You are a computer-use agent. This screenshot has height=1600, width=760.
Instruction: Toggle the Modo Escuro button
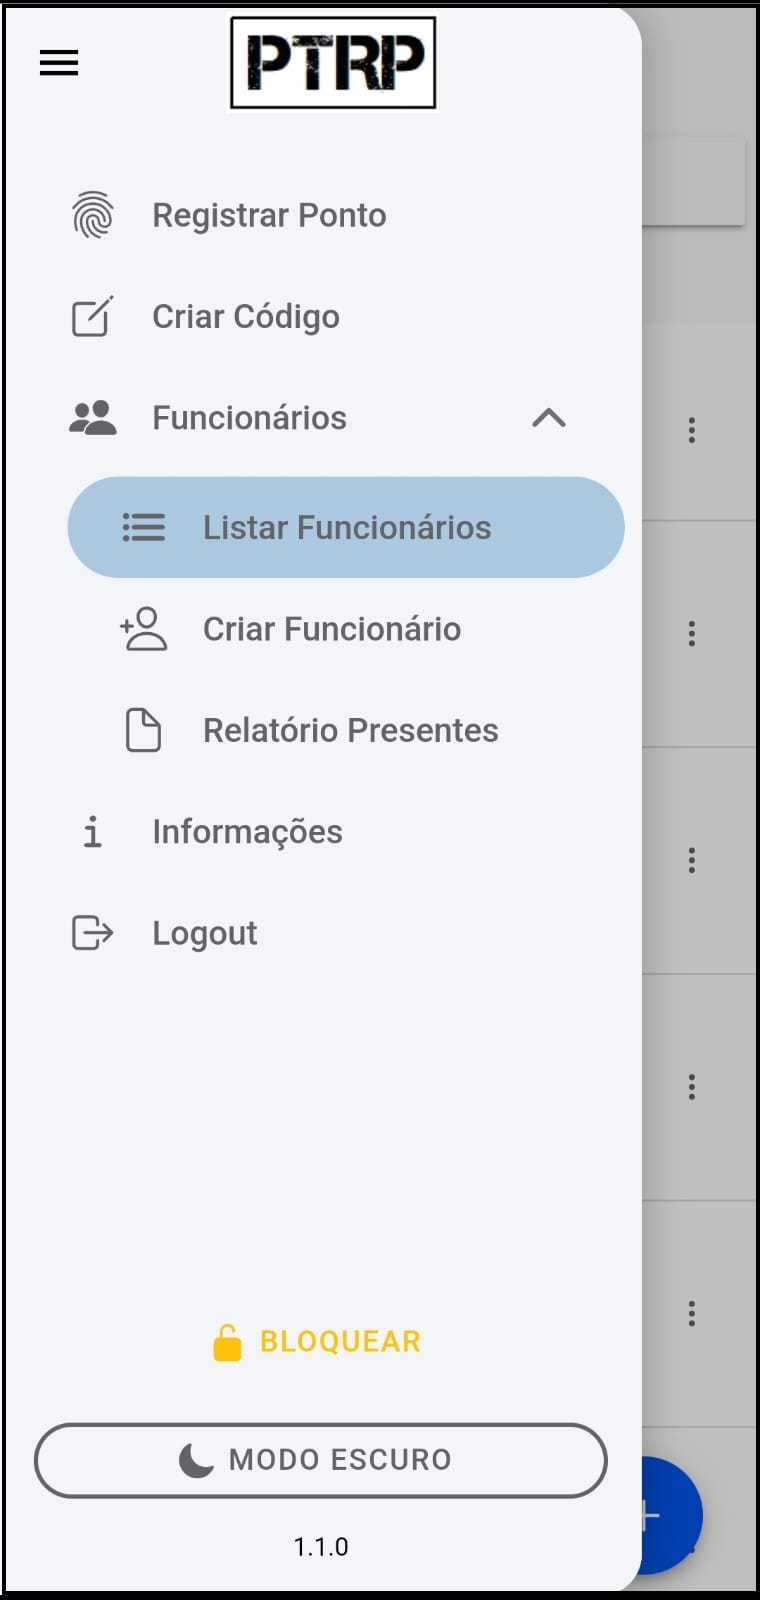[321, 1460]
